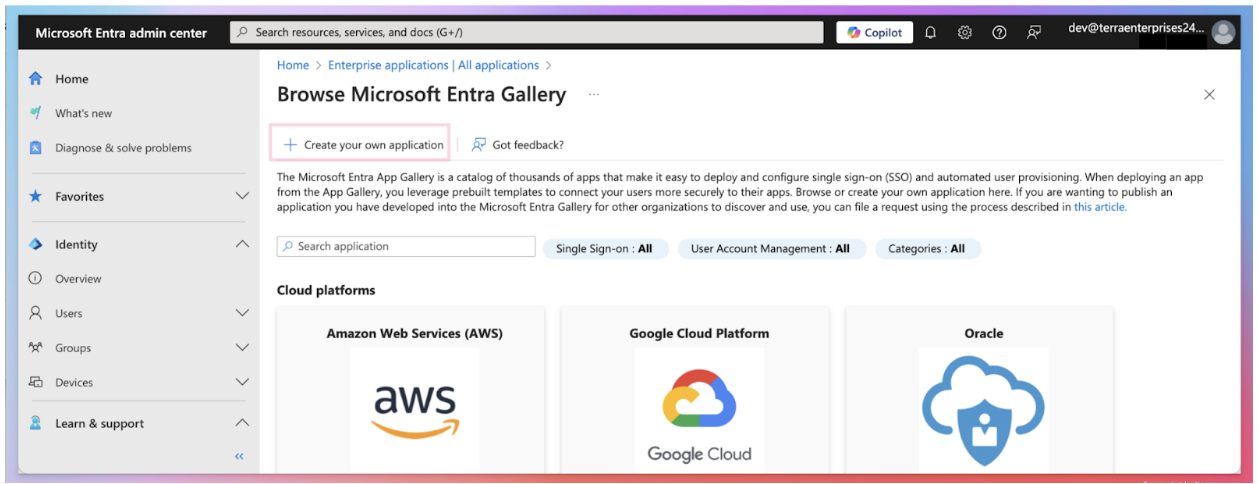
Task: Focus the top search resources box
Action: [x=529, y=32]
